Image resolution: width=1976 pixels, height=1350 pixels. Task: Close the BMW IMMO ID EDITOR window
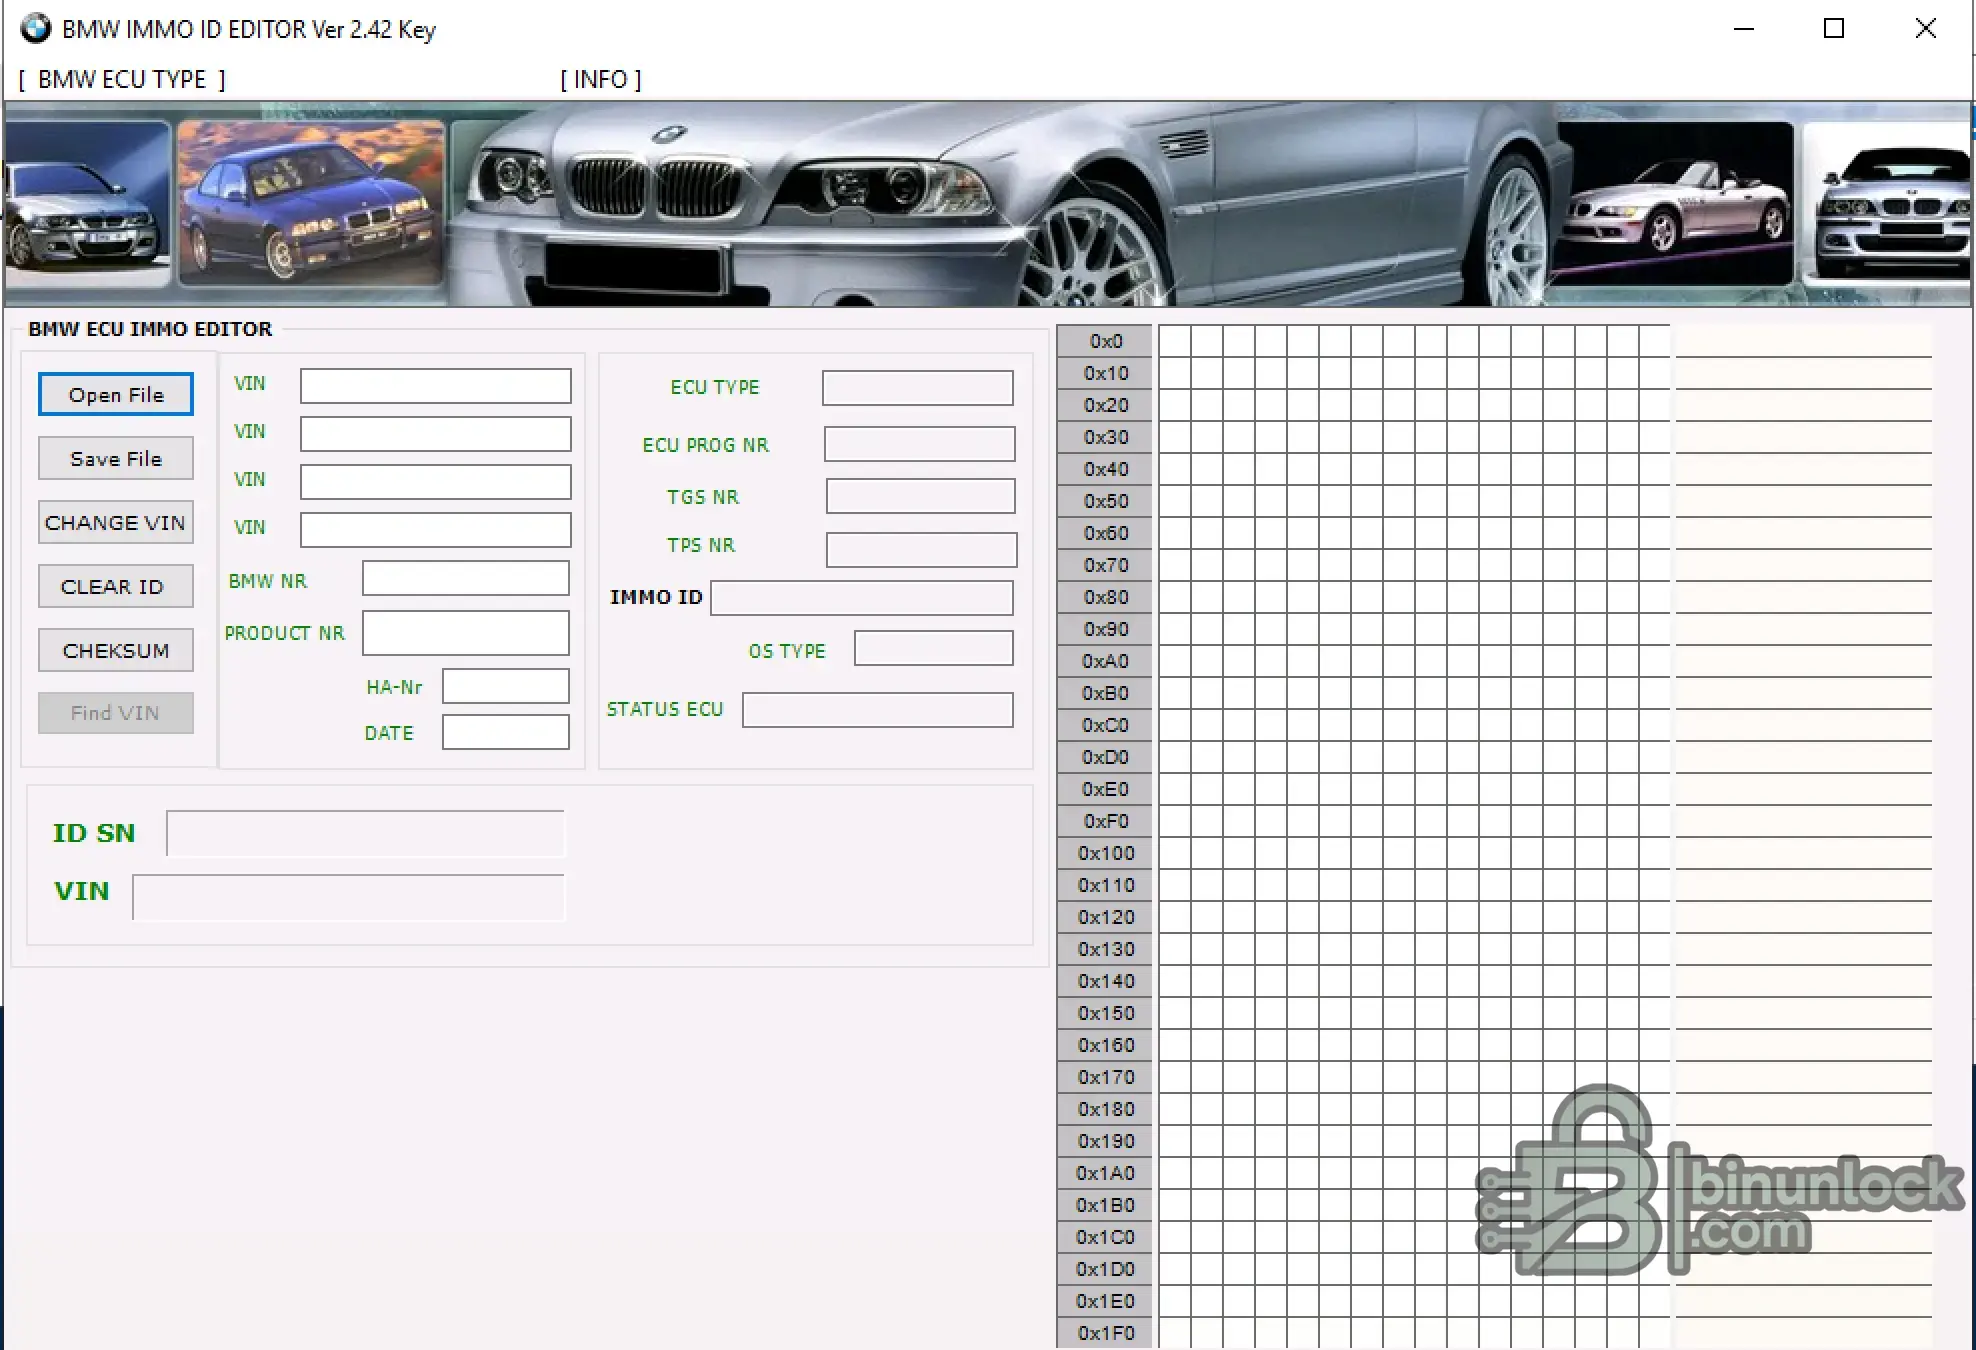(1926, 28)
